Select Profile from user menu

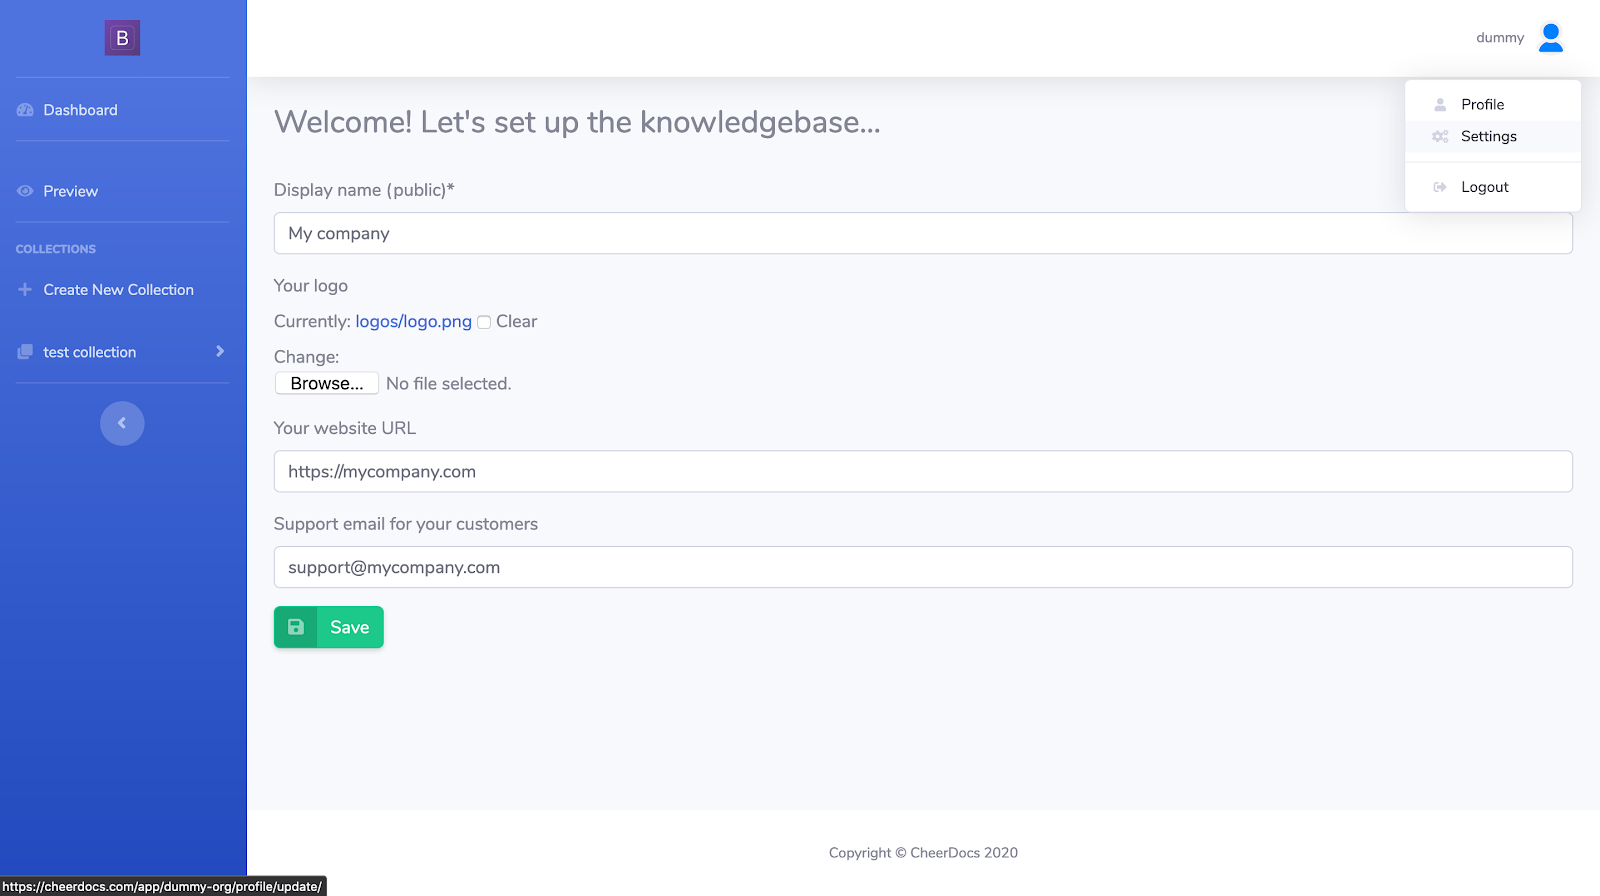[1482, 104]
